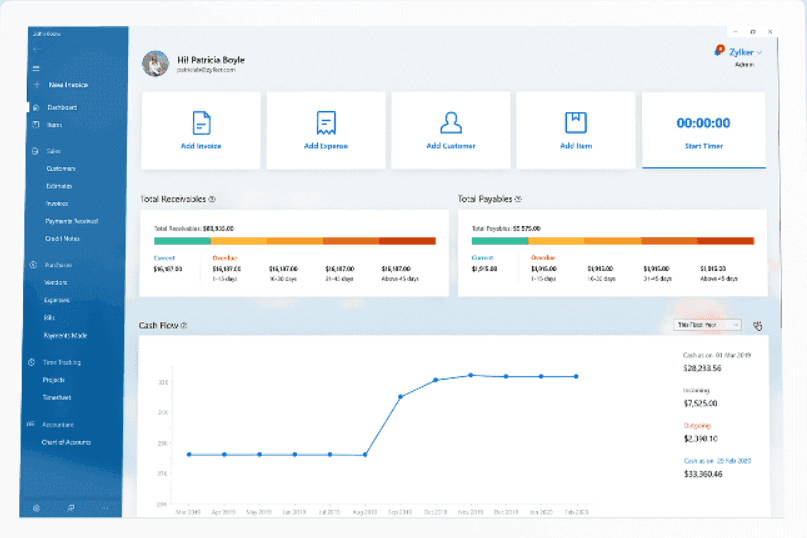Collapse the Purchases section in sidebar
Image resolution: width=807 pixels, height=538 pixels.
58,265
